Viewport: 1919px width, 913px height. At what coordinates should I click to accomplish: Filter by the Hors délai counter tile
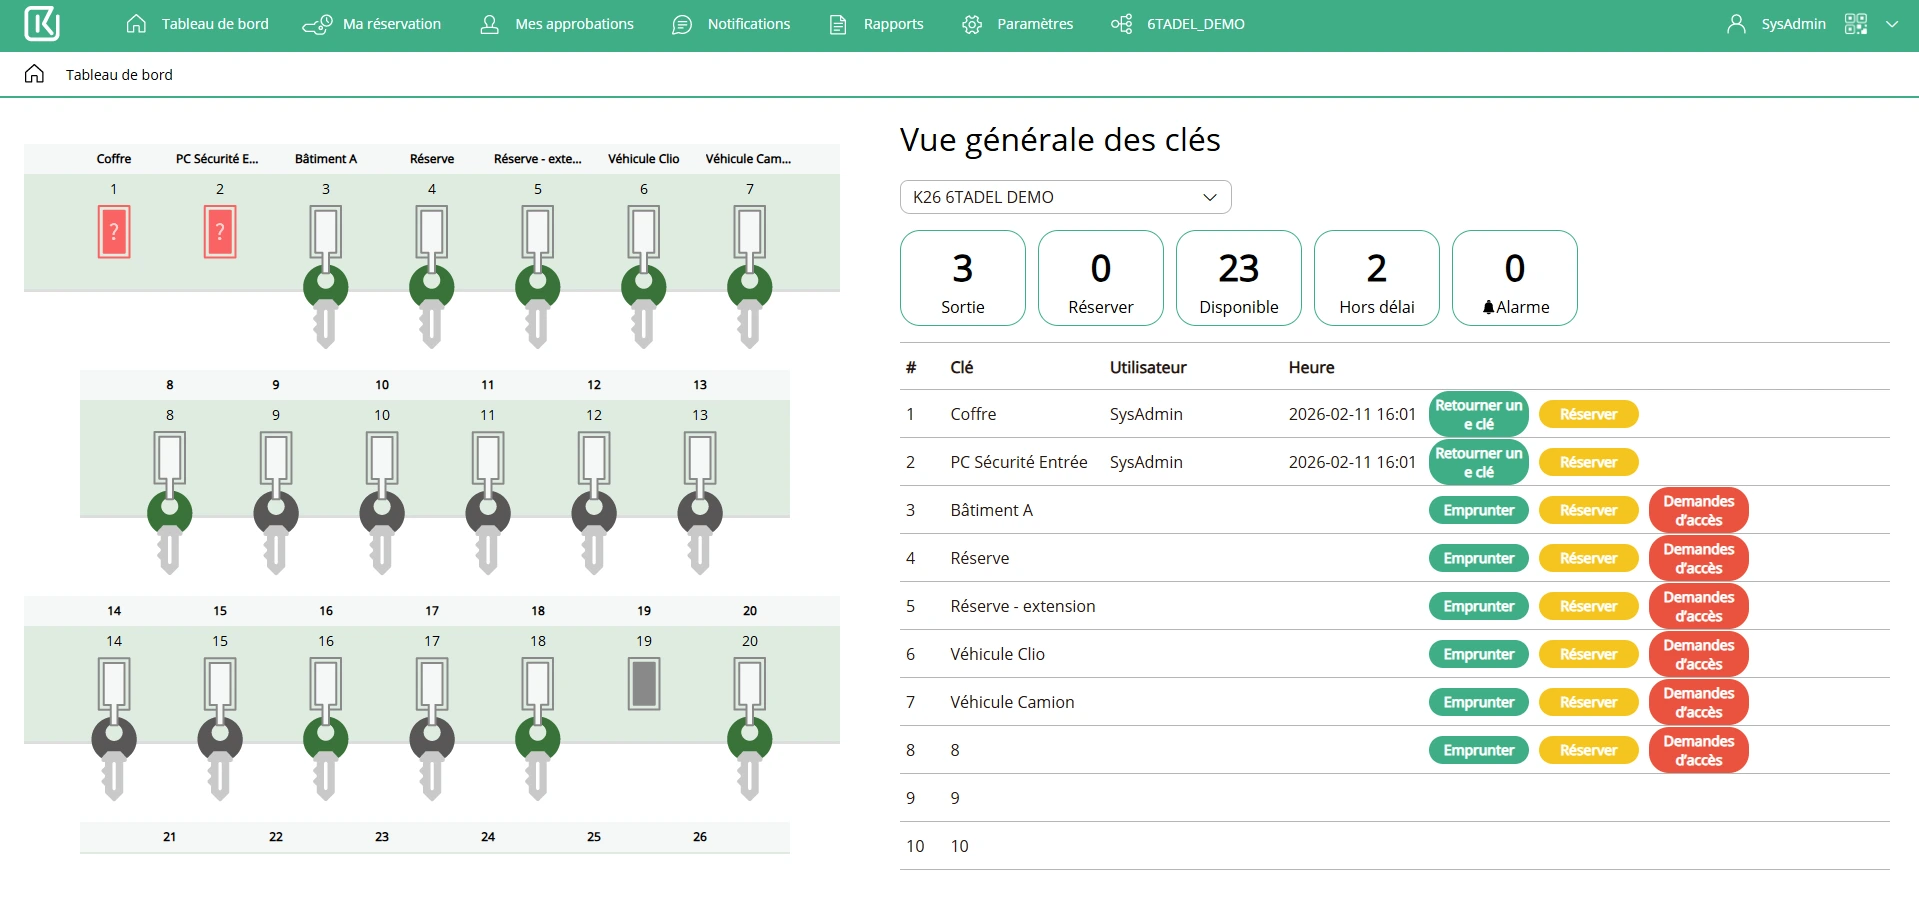point(1376,278)
